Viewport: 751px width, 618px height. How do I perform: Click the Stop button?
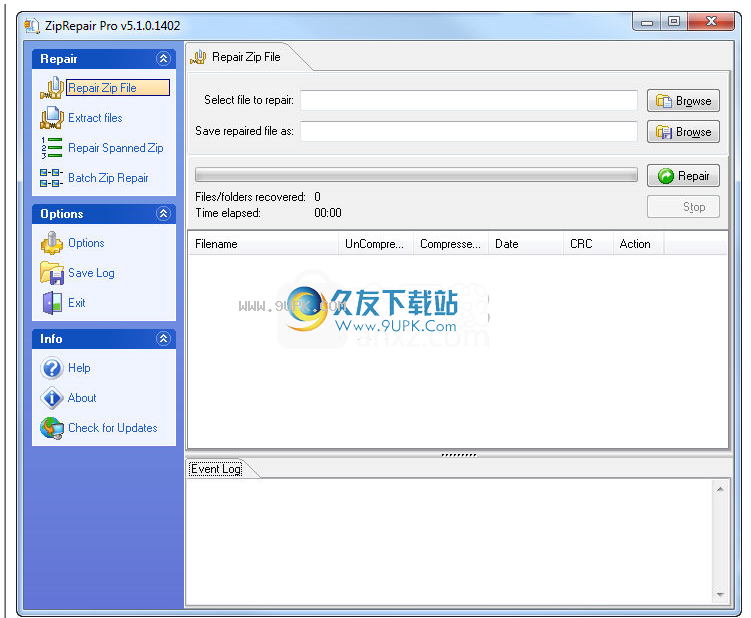(x=683, y=207)
